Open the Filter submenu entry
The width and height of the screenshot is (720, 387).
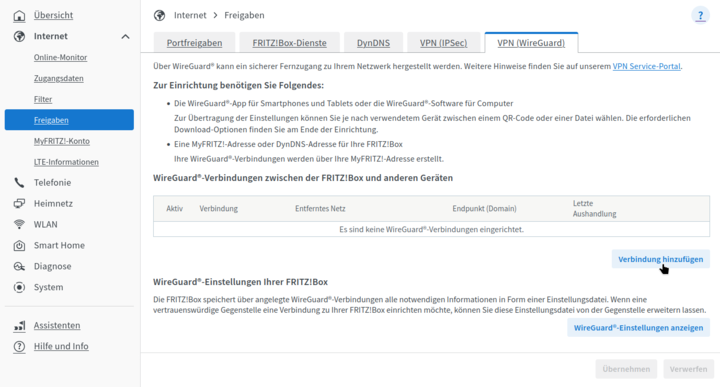click(43, 99)
